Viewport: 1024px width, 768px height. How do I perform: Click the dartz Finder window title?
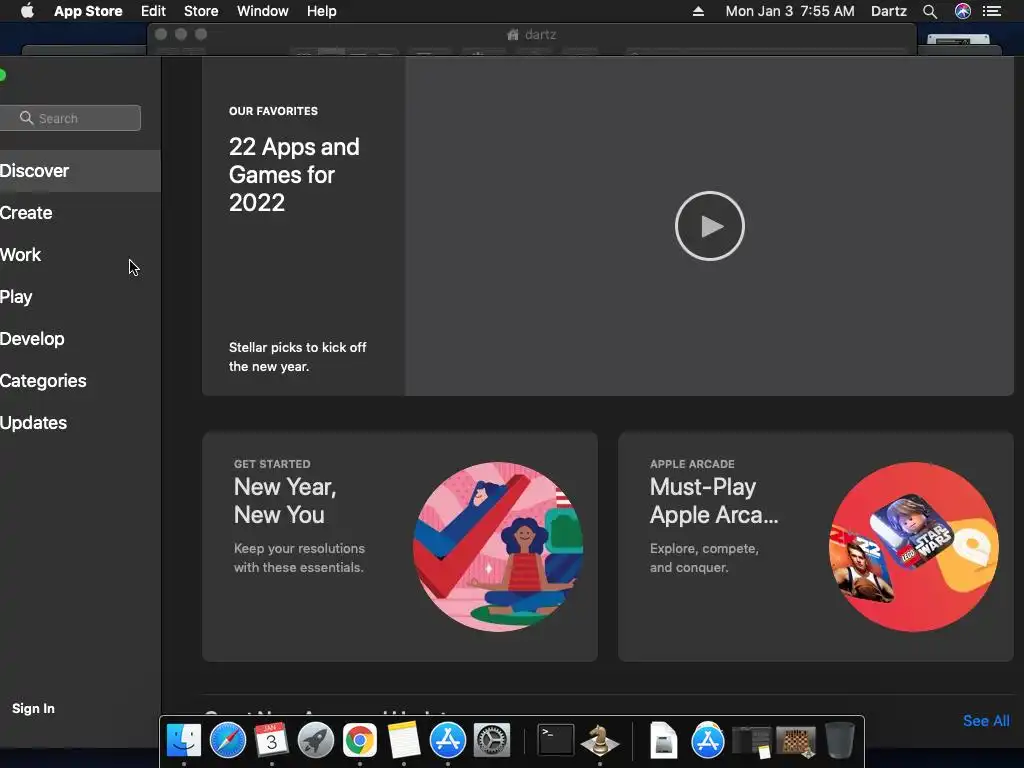tap(532, 35)
